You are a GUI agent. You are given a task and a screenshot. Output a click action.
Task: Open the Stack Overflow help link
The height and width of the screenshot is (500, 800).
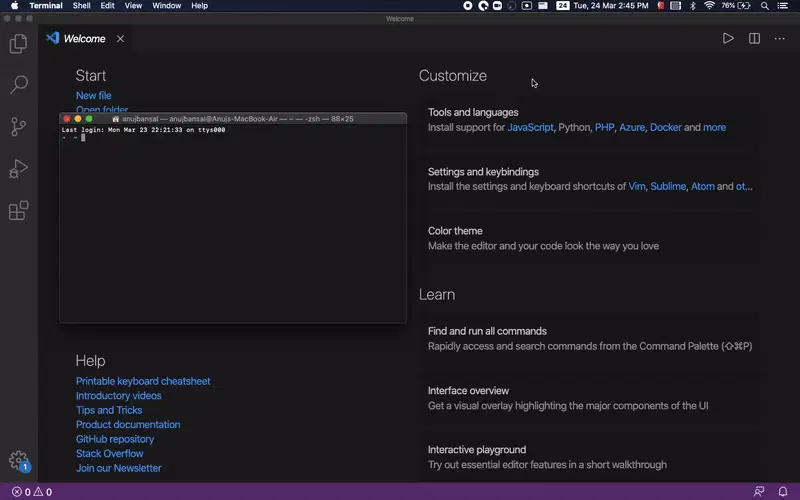pos(110,454)
